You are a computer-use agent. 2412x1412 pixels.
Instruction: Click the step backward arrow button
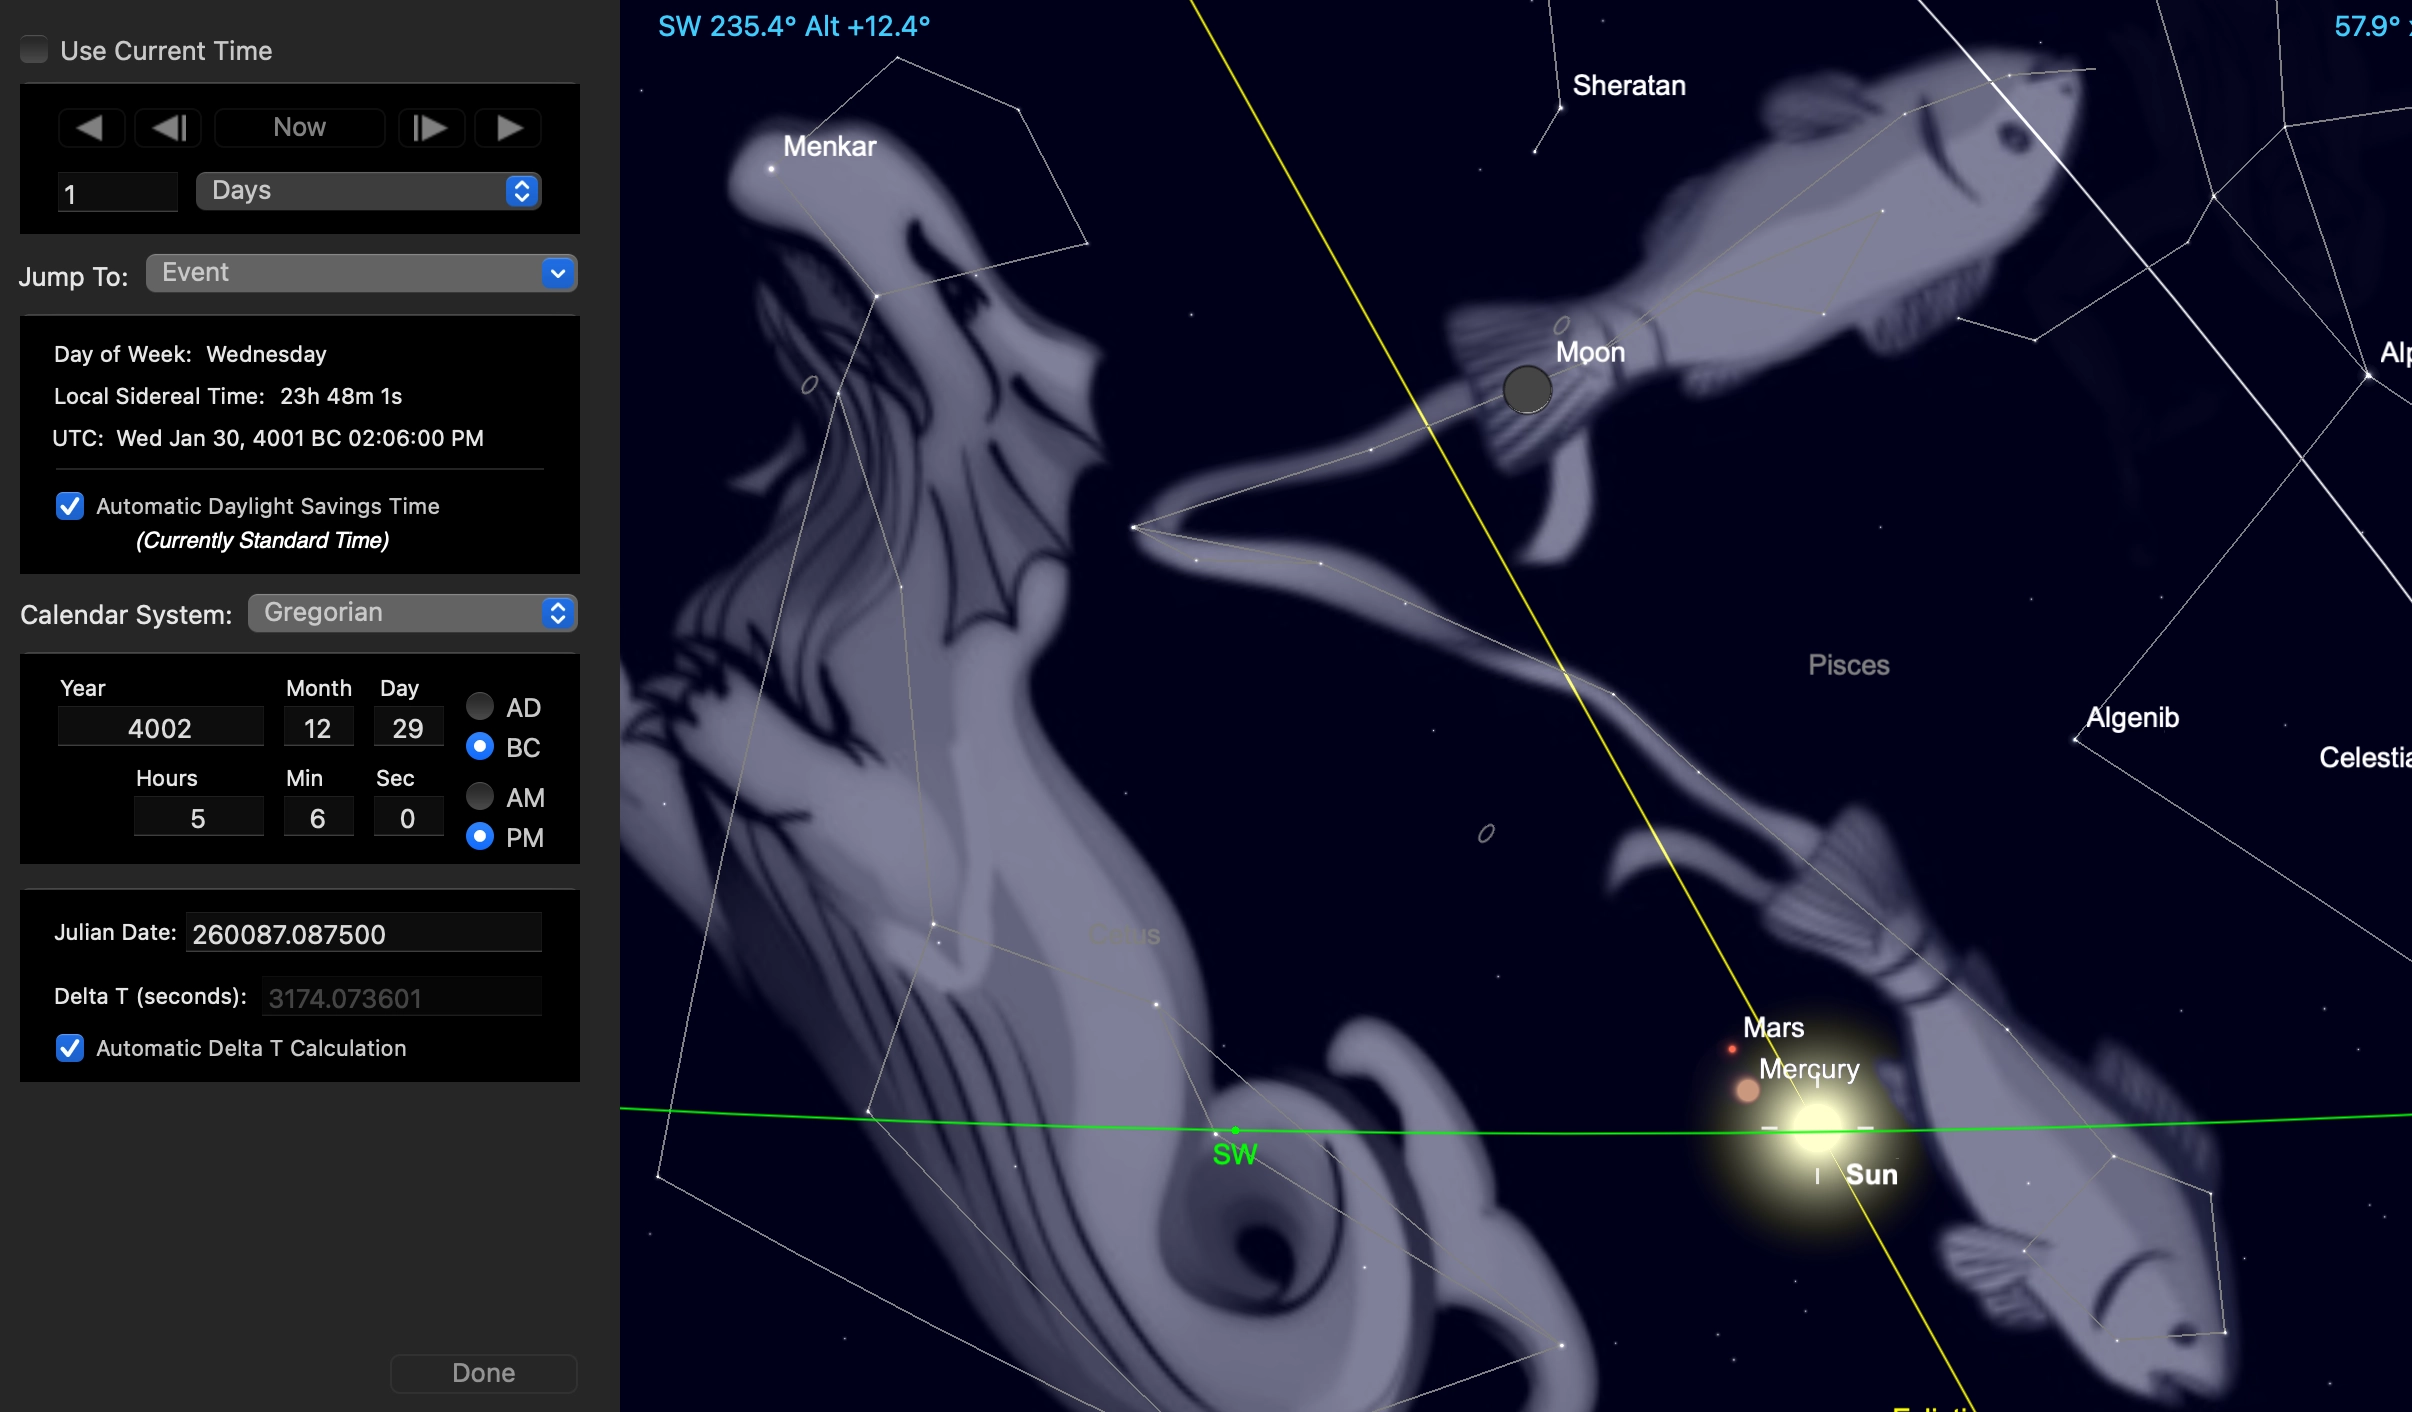tap(90, 128)
